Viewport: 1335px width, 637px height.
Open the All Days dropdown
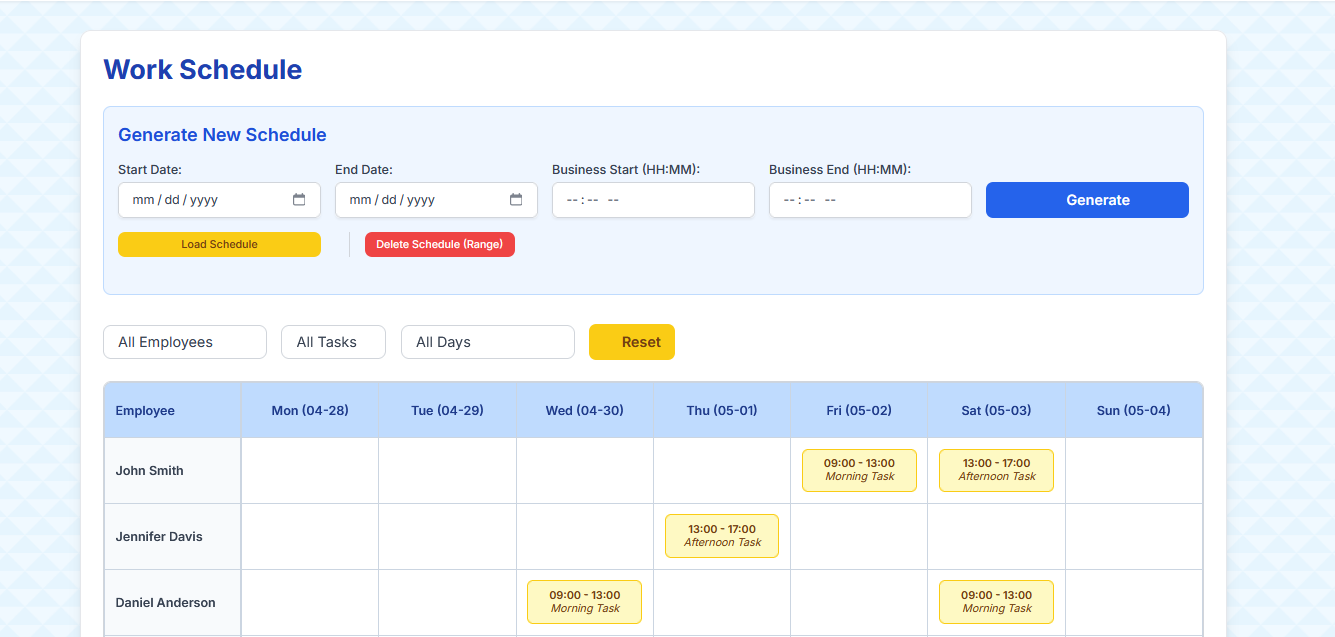(x=488, y=342)
